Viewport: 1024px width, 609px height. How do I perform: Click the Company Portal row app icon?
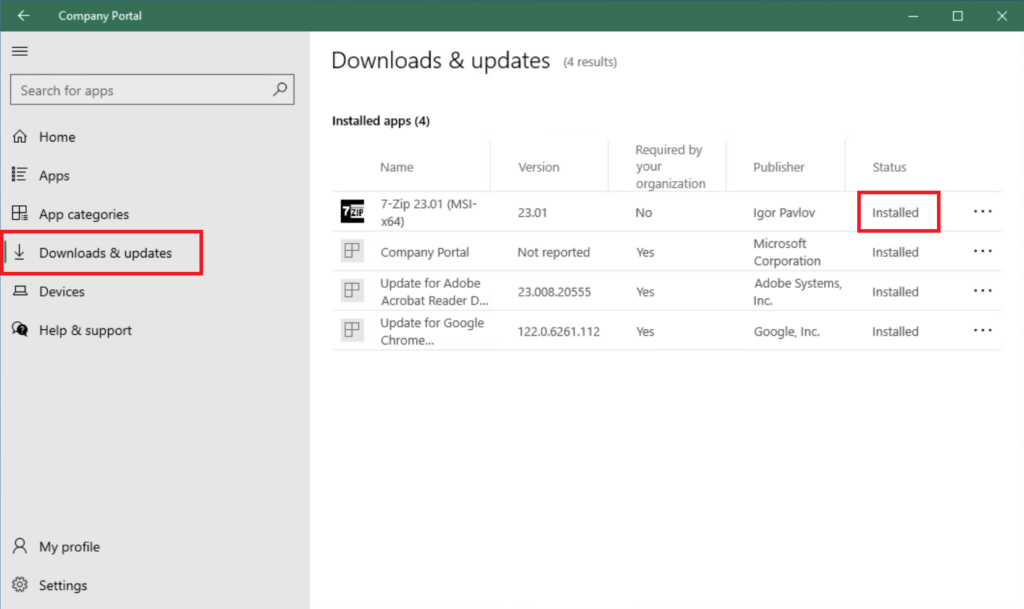(352, 252)
